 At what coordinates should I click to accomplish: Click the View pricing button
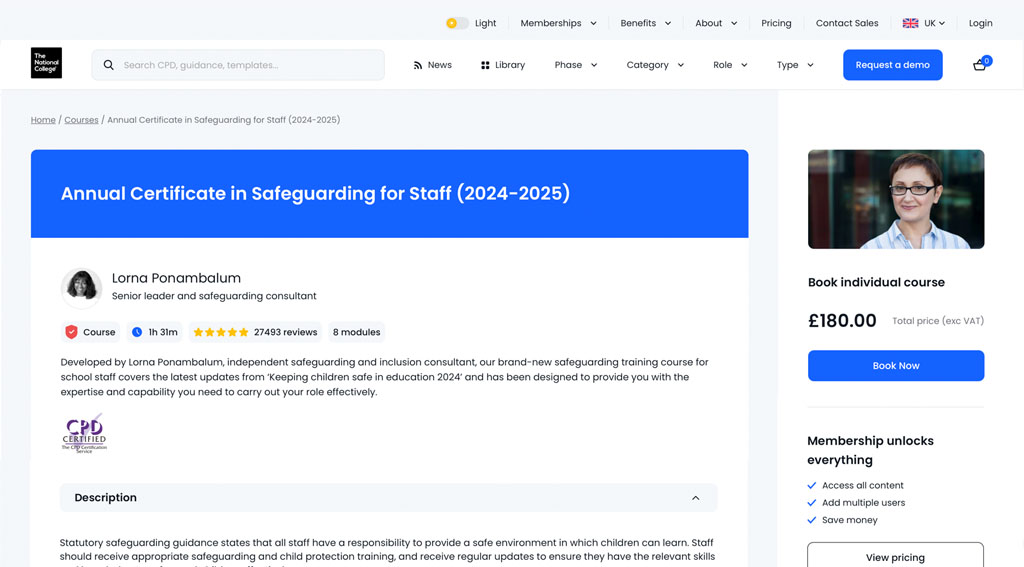click(895, 557)
